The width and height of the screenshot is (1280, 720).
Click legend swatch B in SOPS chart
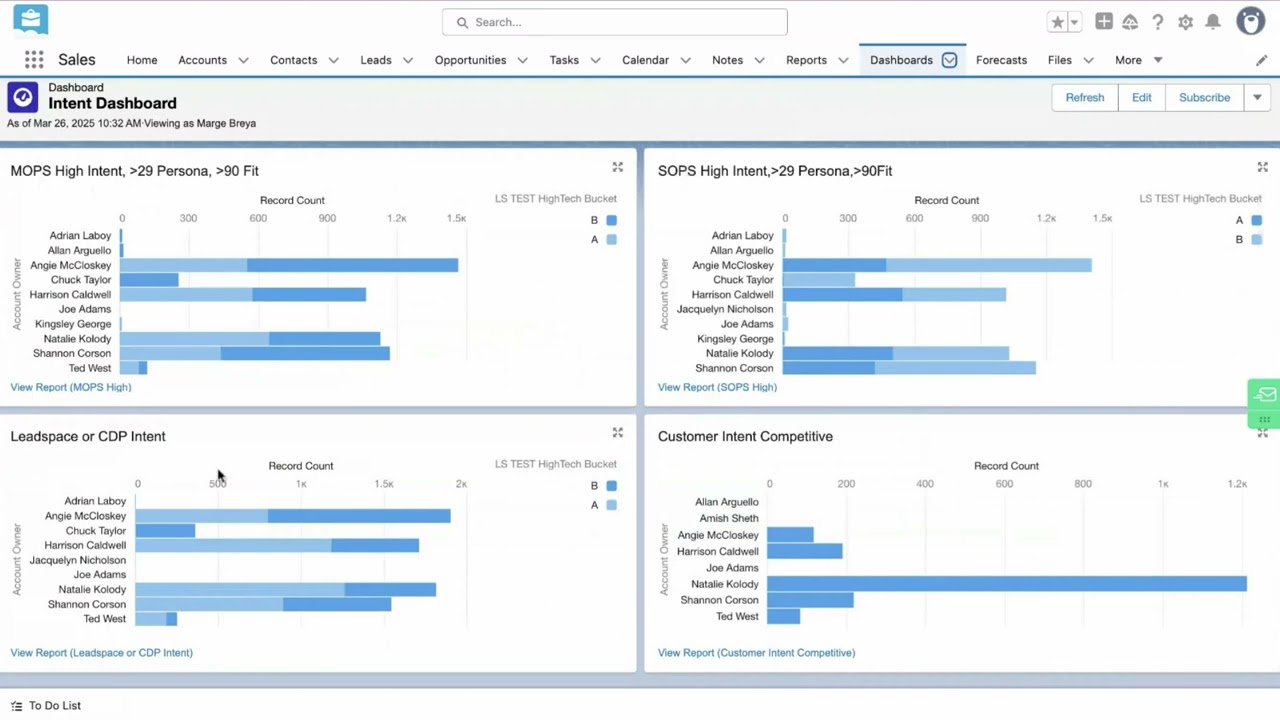(x=1256, y=239)
